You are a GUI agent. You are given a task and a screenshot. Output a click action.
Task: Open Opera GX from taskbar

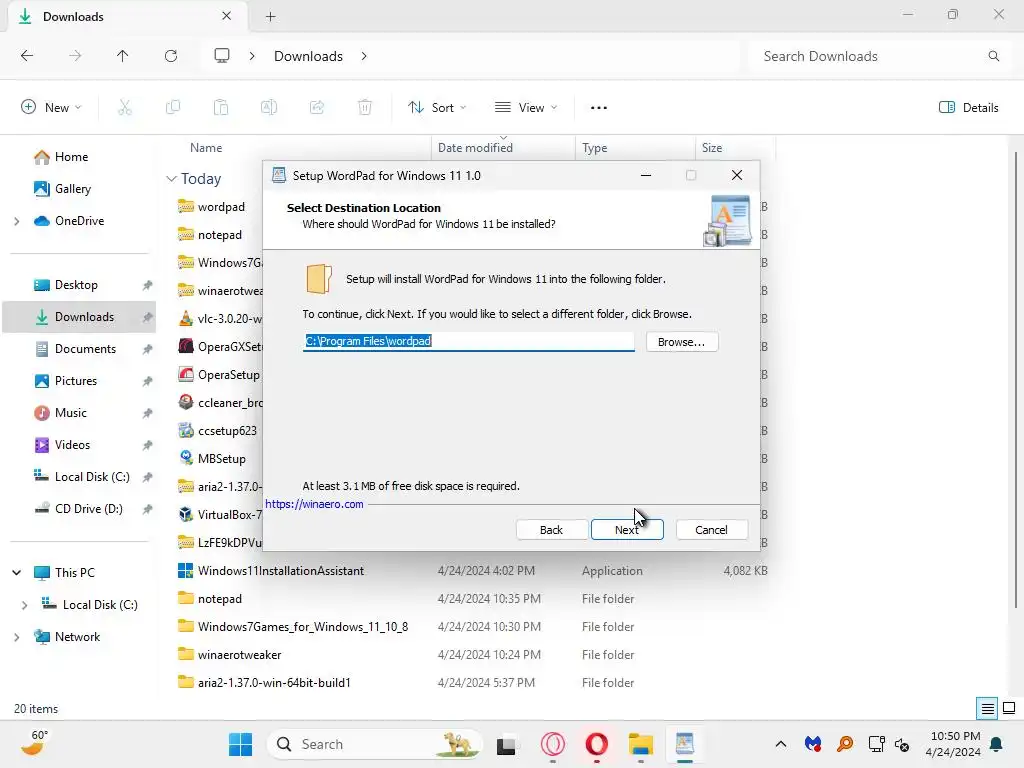pos(552,744)
